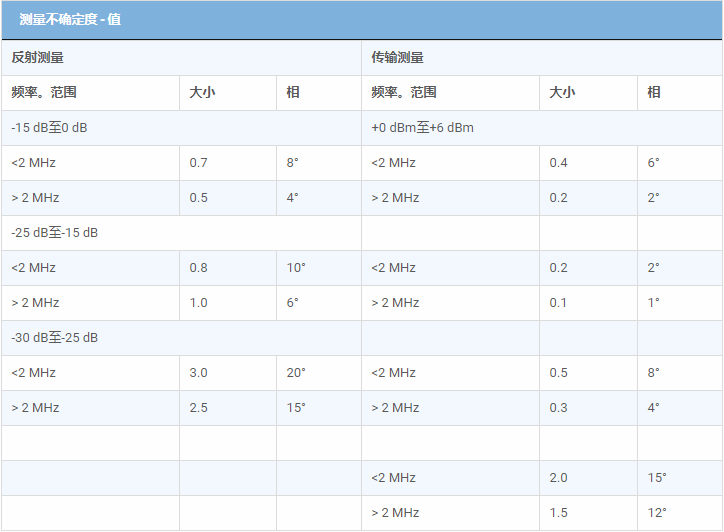Click 相 column header under 反射测量
Image resolution: width=724 pixels, height=532 pixels.
tap(293, 93)
